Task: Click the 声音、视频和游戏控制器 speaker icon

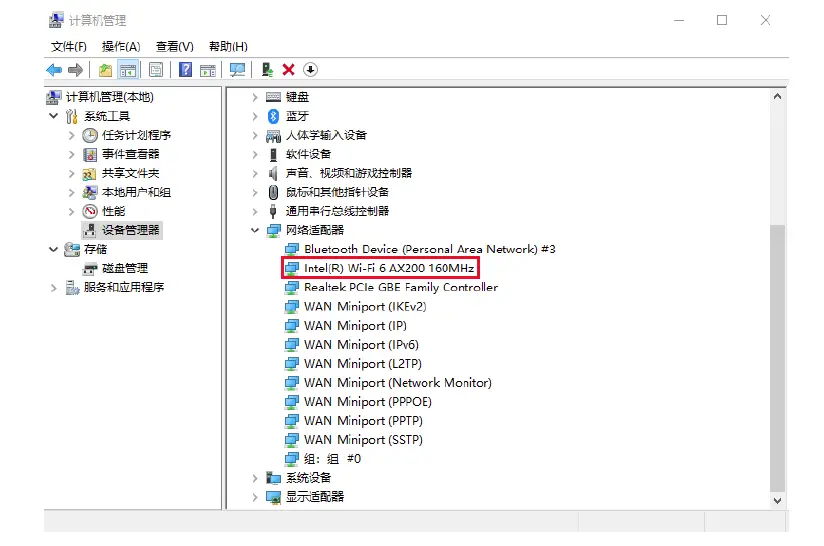Action: 273,173
